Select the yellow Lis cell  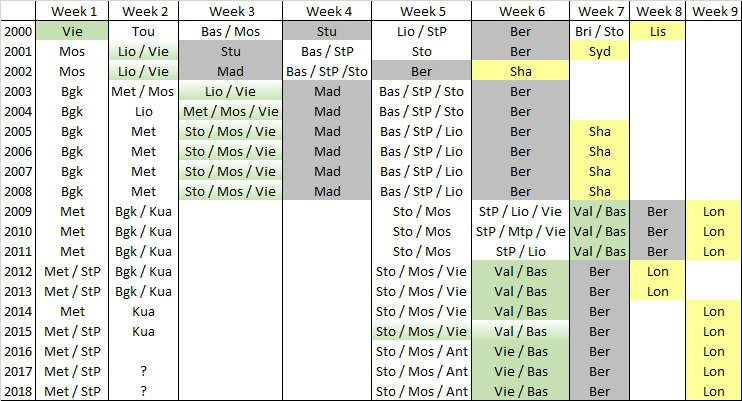657,31
